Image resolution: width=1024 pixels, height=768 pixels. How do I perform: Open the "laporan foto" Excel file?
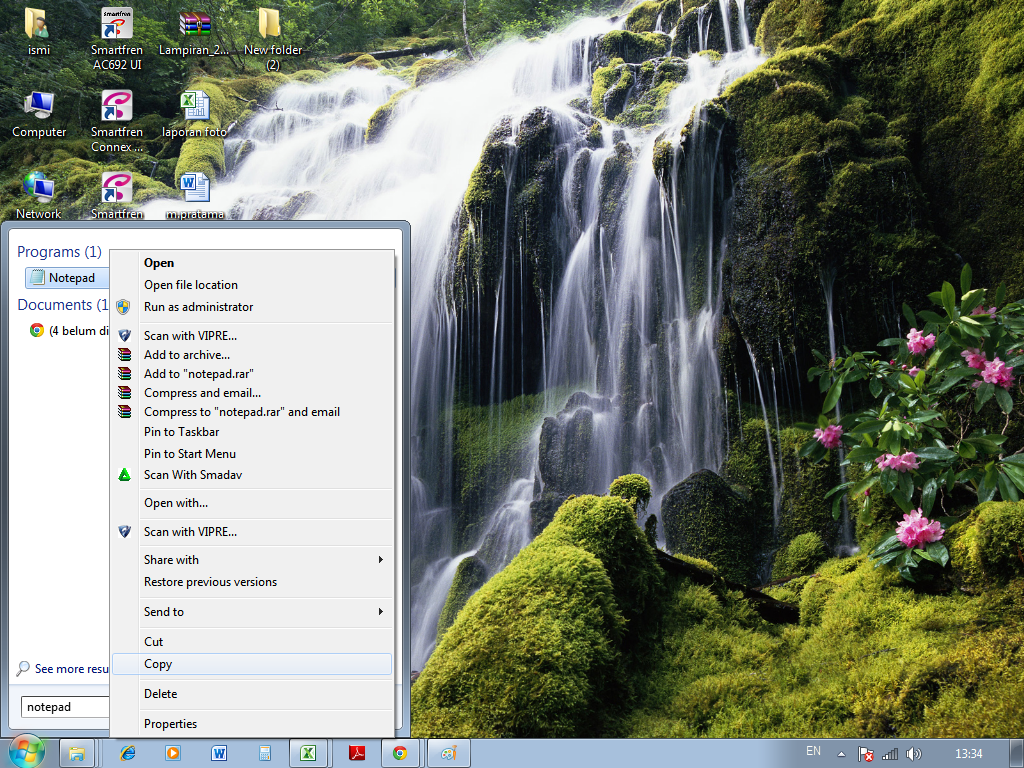(x=193, y=112)
